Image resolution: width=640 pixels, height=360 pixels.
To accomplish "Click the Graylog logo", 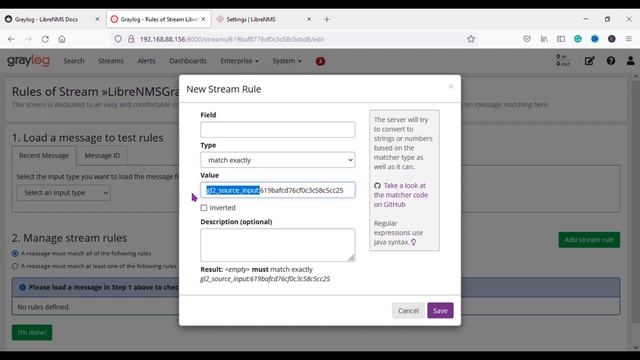I will (x=29, y=61).
